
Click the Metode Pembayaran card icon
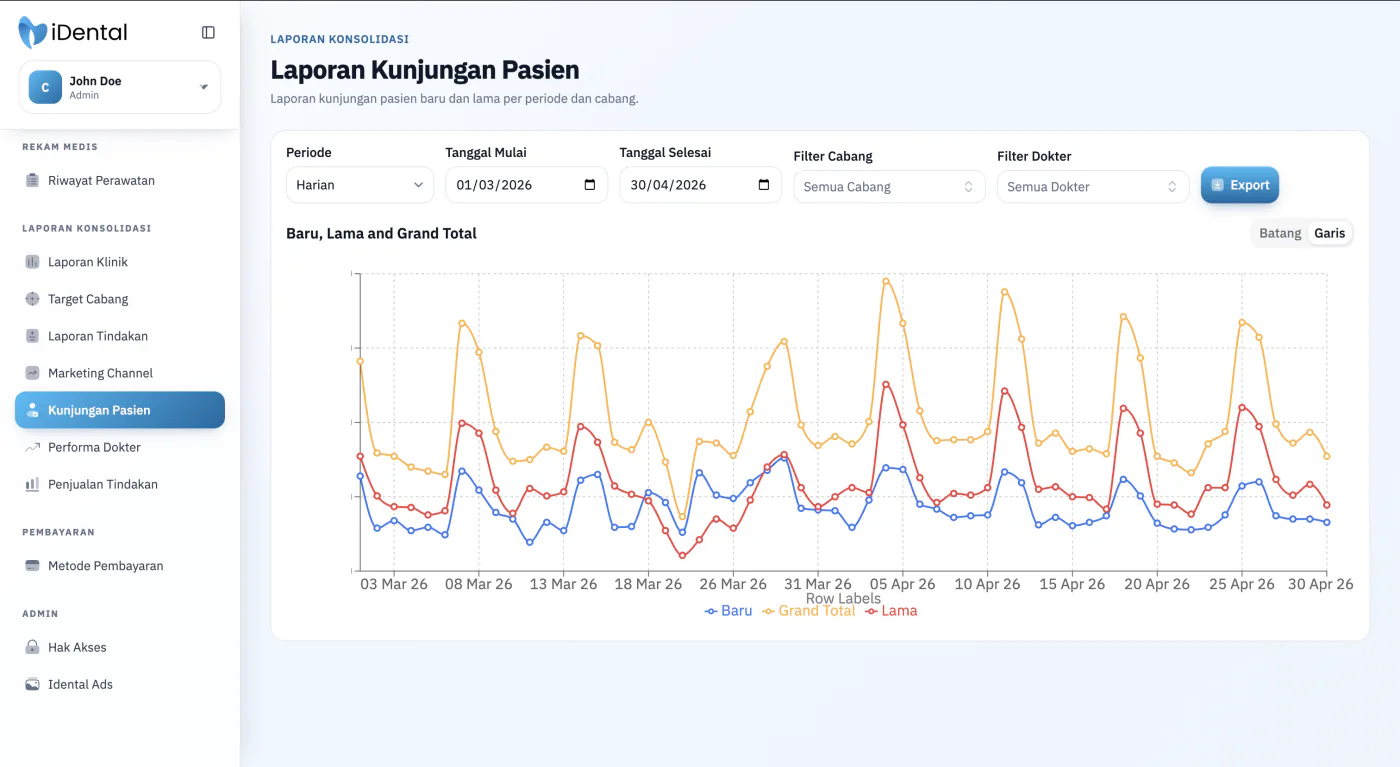(x=32, y=566)
